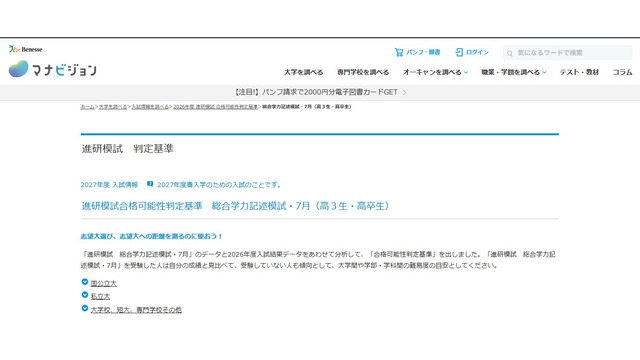Click the 2000円分電子図書カードGET banner

(x=320, y=93)
